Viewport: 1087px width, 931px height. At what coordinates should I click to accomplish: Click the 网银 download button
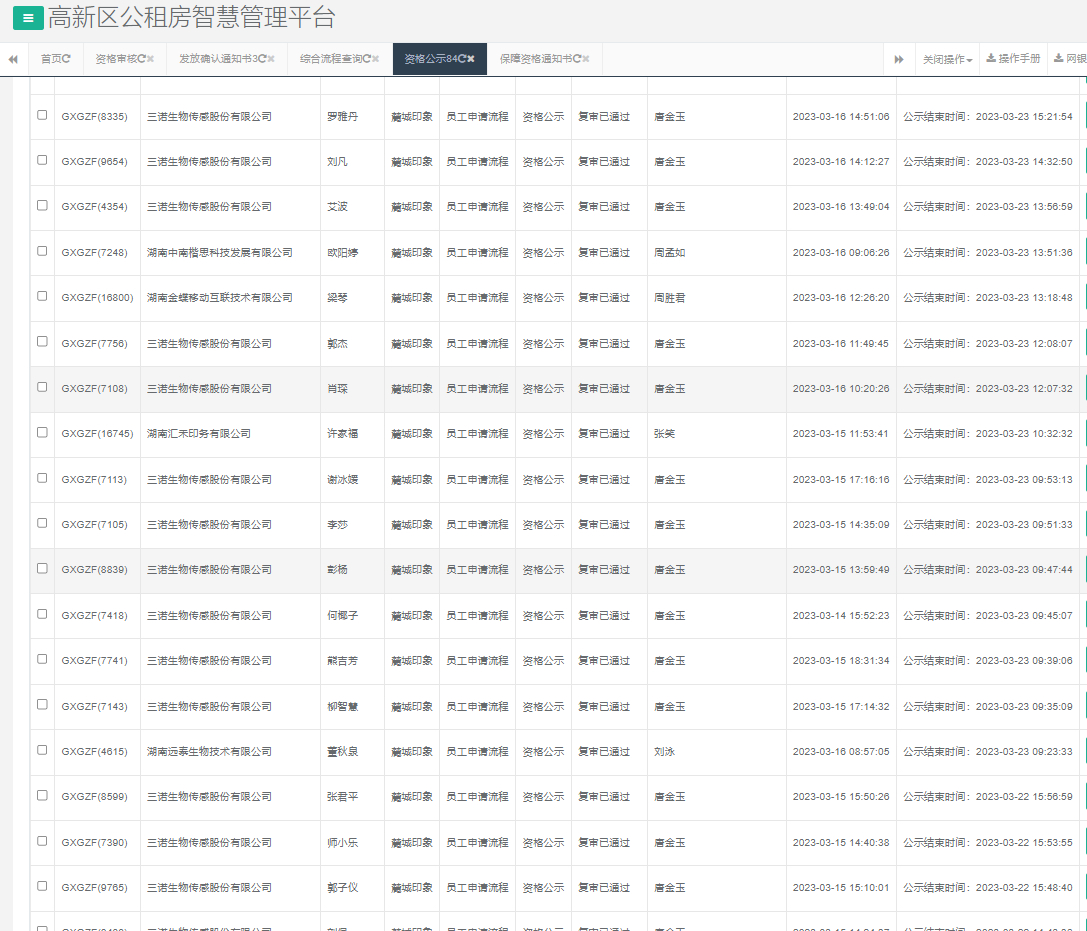tap(1069, 59)
